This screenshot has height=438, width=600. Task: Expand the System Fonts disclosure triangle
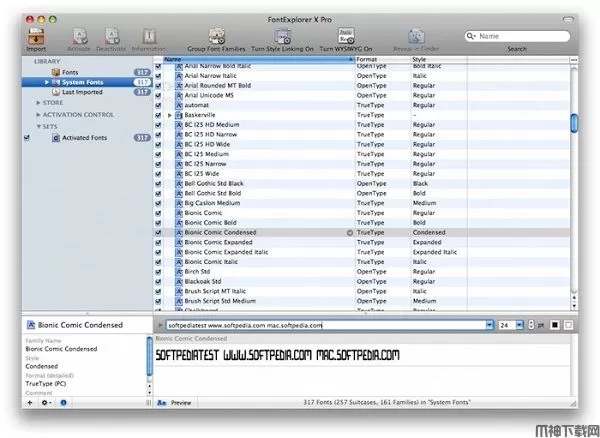pyautogui.click(x=47, y=82)
